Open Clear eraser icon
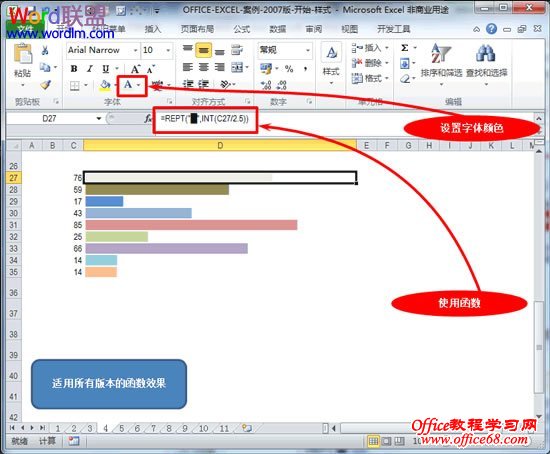The image size is (550, 454). (x=405, y=79)
